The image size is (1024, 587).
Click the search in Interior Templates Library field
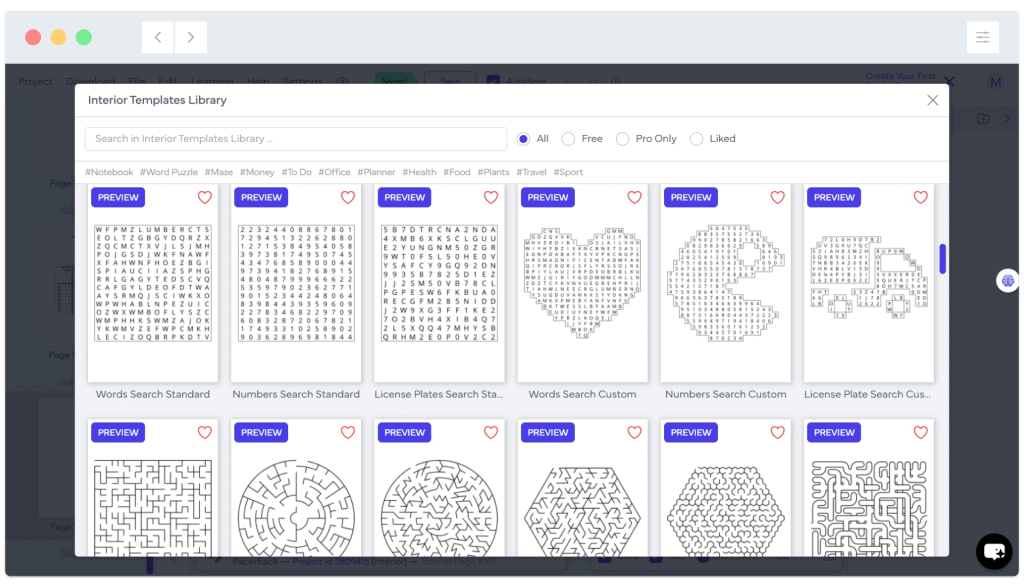click(x=296, y=138)
